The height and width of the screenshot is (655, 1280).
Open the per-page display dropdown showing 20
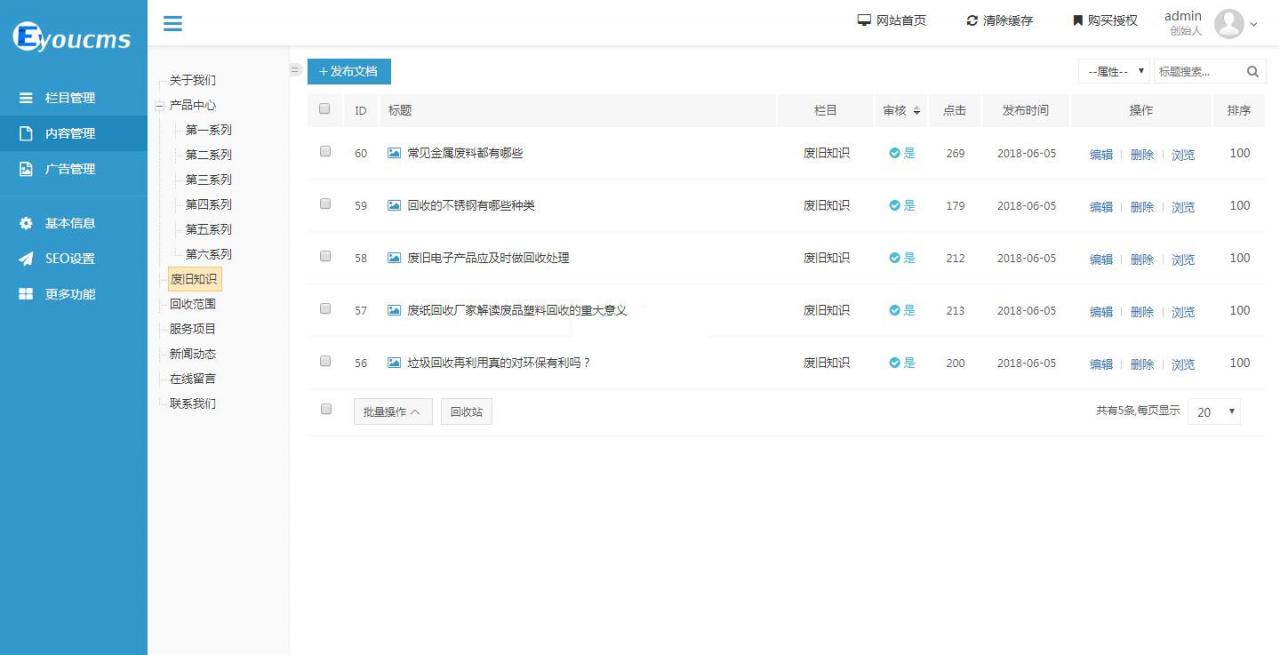pos(1215,413)
